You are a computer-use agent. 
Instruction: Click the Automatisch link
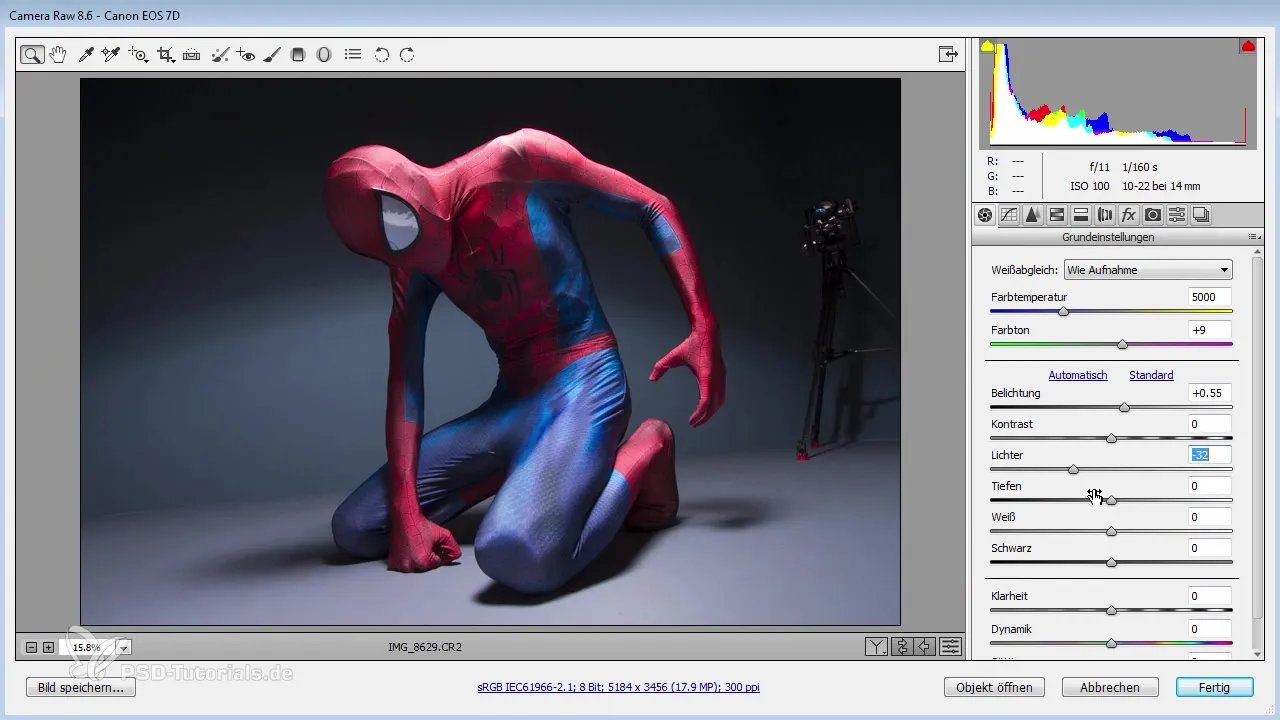[1078, 375]
